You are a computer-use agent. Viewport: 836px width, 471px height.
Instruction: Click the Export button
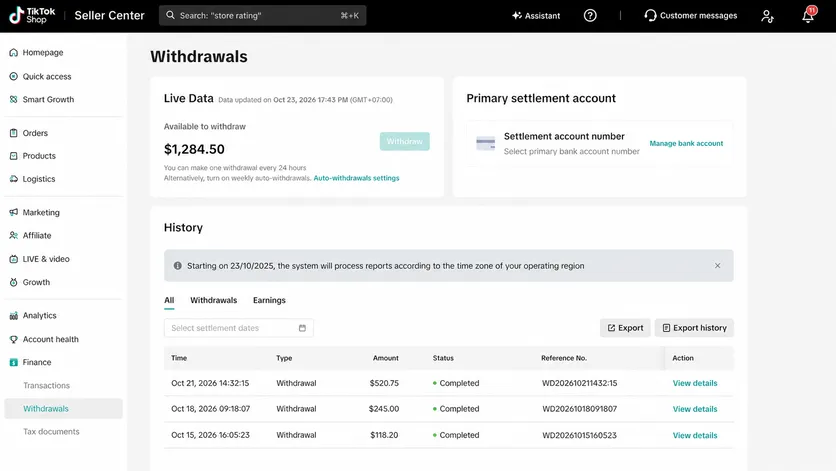625,328
